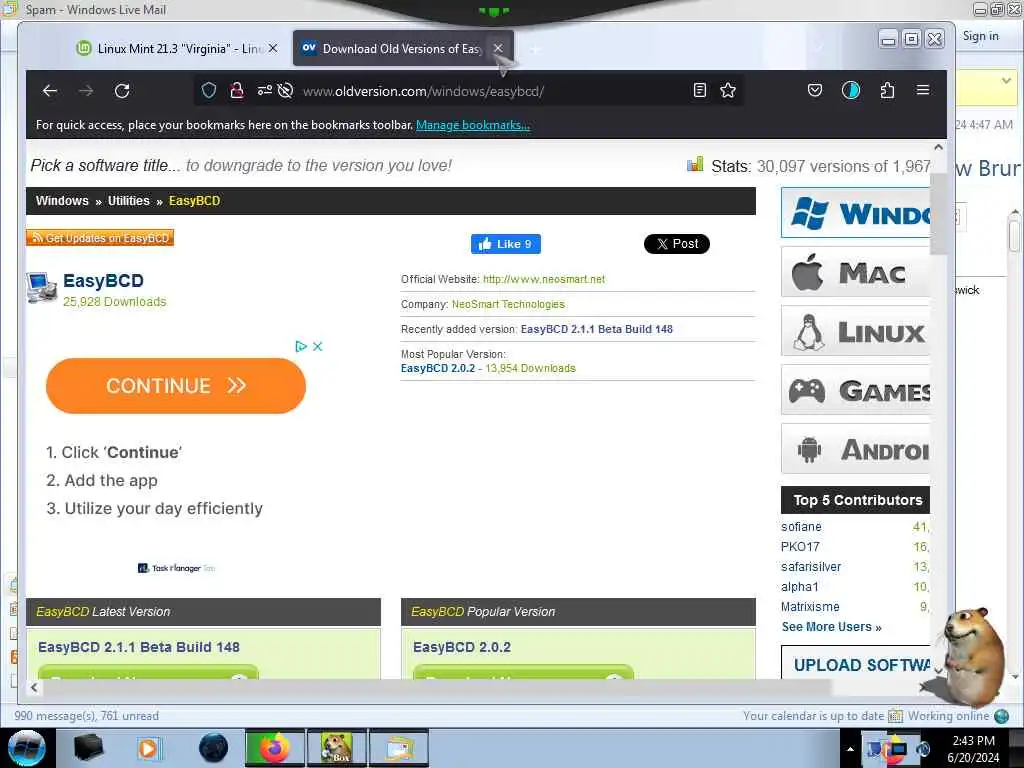
Task: Click the page vertical scrollbar up arrow
Action: pos(938,148)
